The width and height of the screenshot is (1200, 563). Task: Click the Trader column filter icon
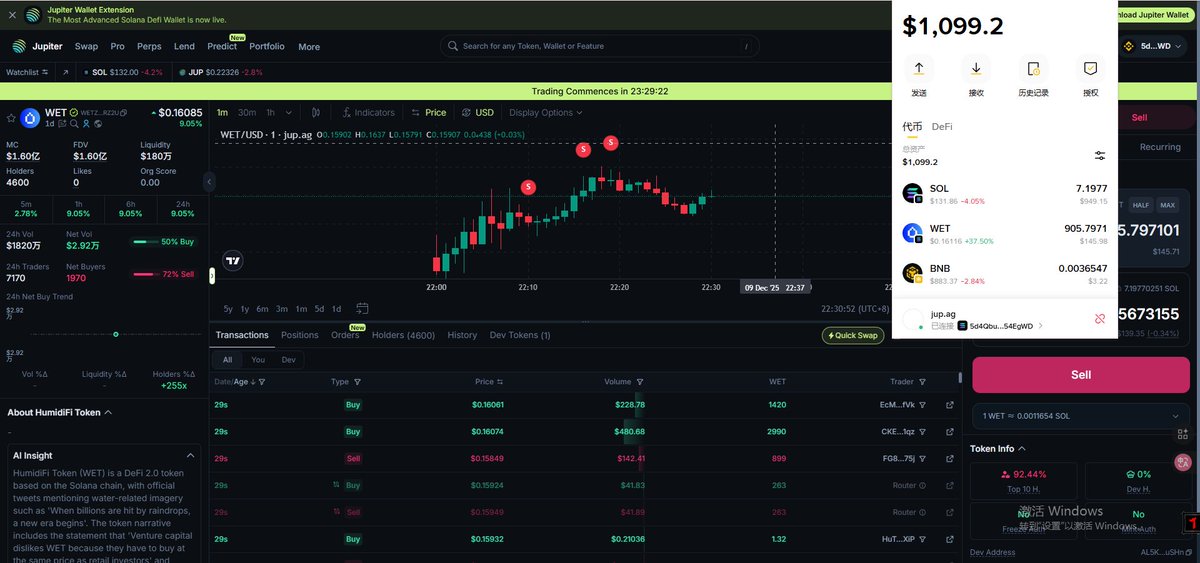point(923,382)
